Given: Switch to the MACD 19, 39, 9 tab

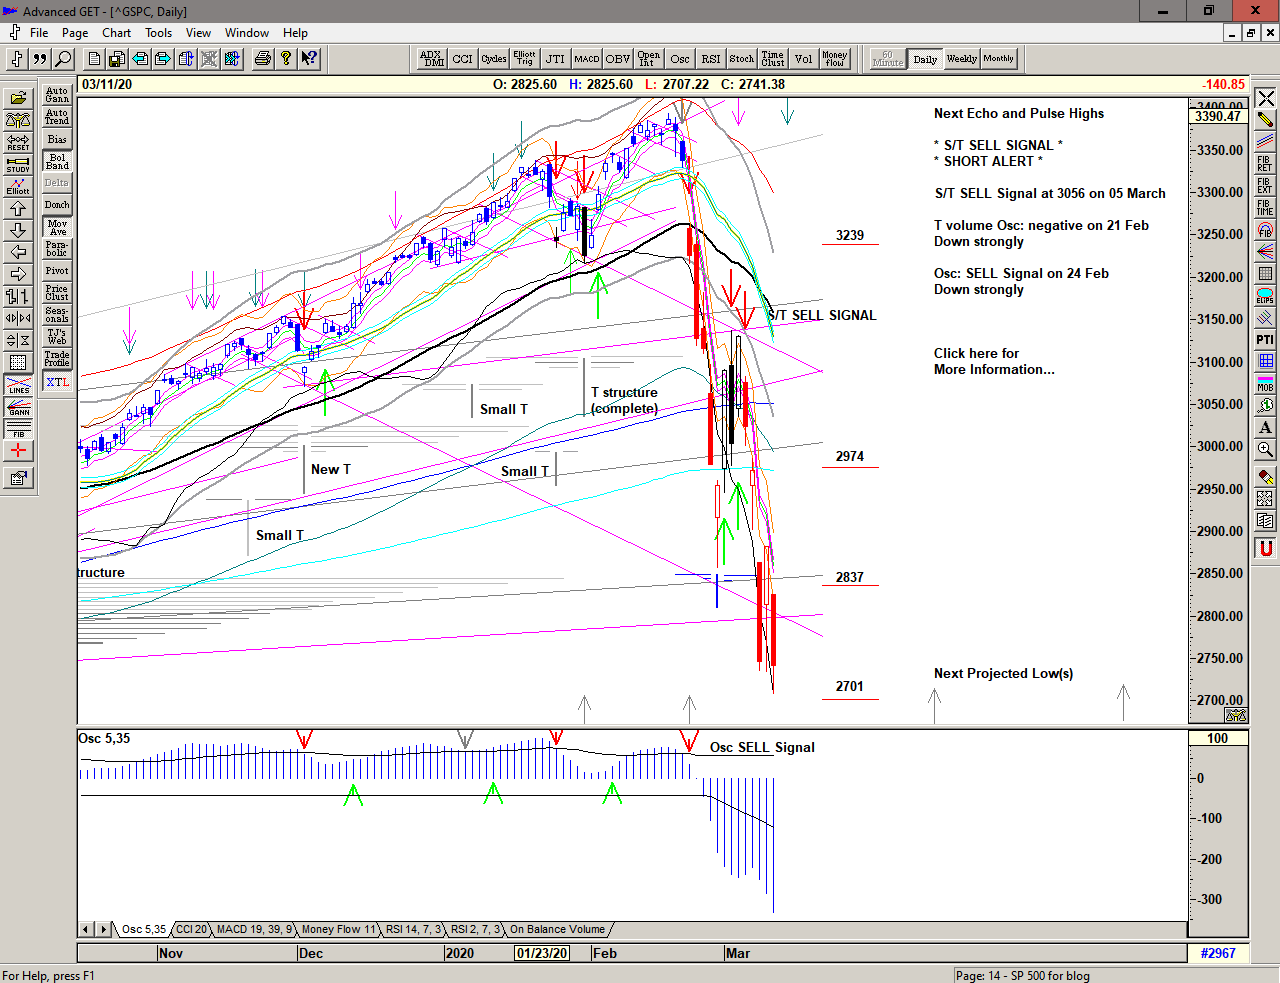Looking at the screenshot, I should [x=254, y=930].
